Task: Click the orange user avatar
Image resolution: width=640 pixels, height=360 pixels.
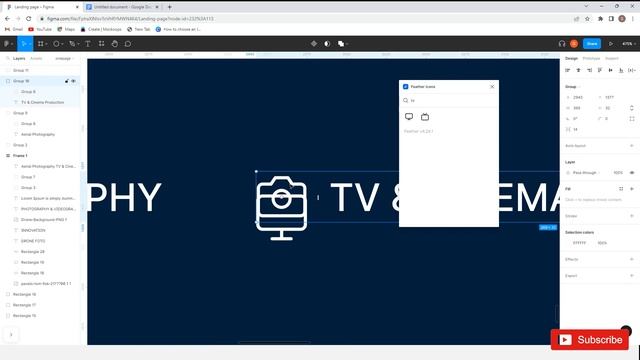Action: pyautogui.click(x=574, y=44)
